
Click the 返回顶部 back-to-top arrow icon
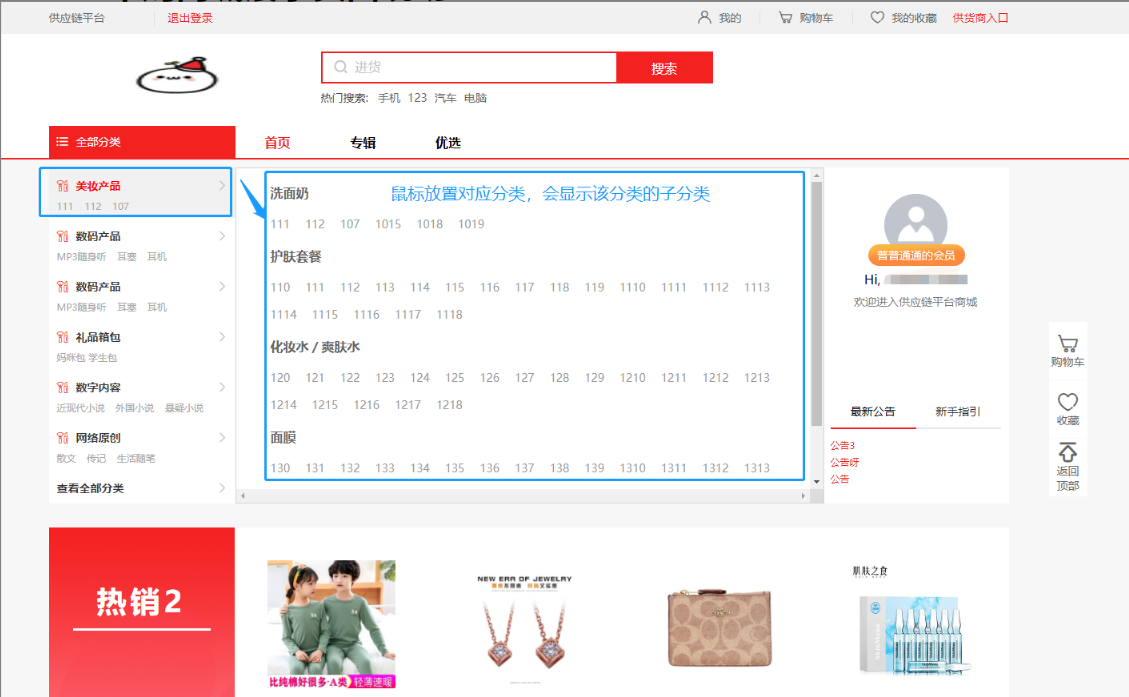pyautogui.click(x=1067, y=453)
